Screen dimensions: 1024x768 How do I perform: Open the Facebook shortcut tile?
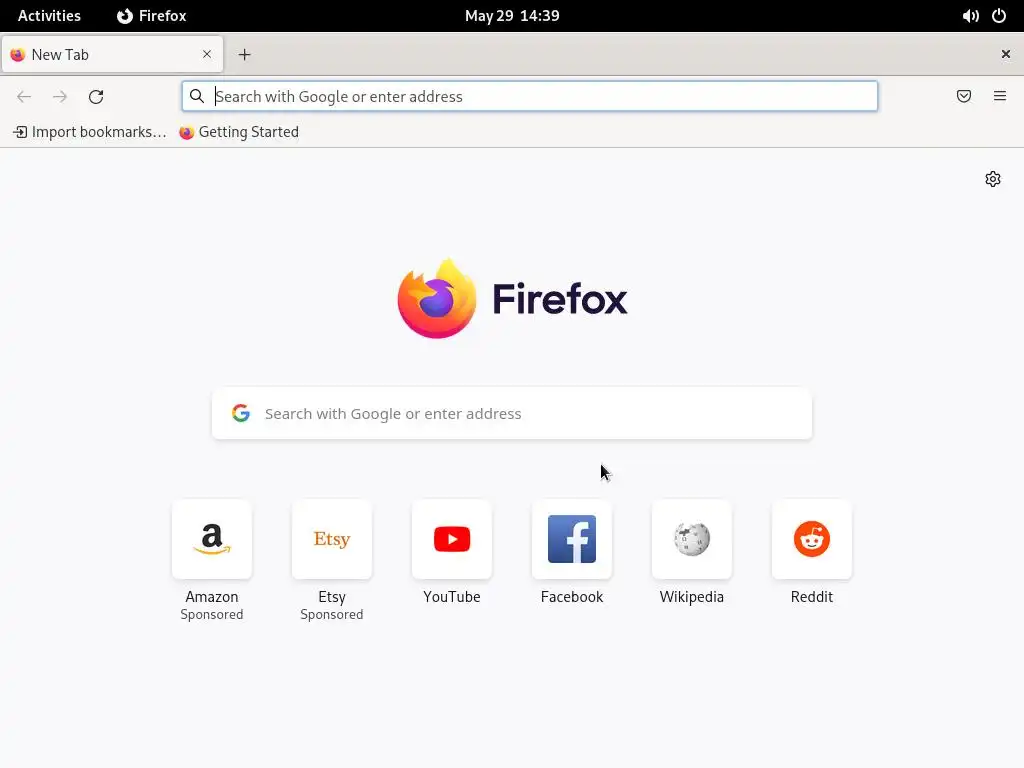[x=572, y=539]
